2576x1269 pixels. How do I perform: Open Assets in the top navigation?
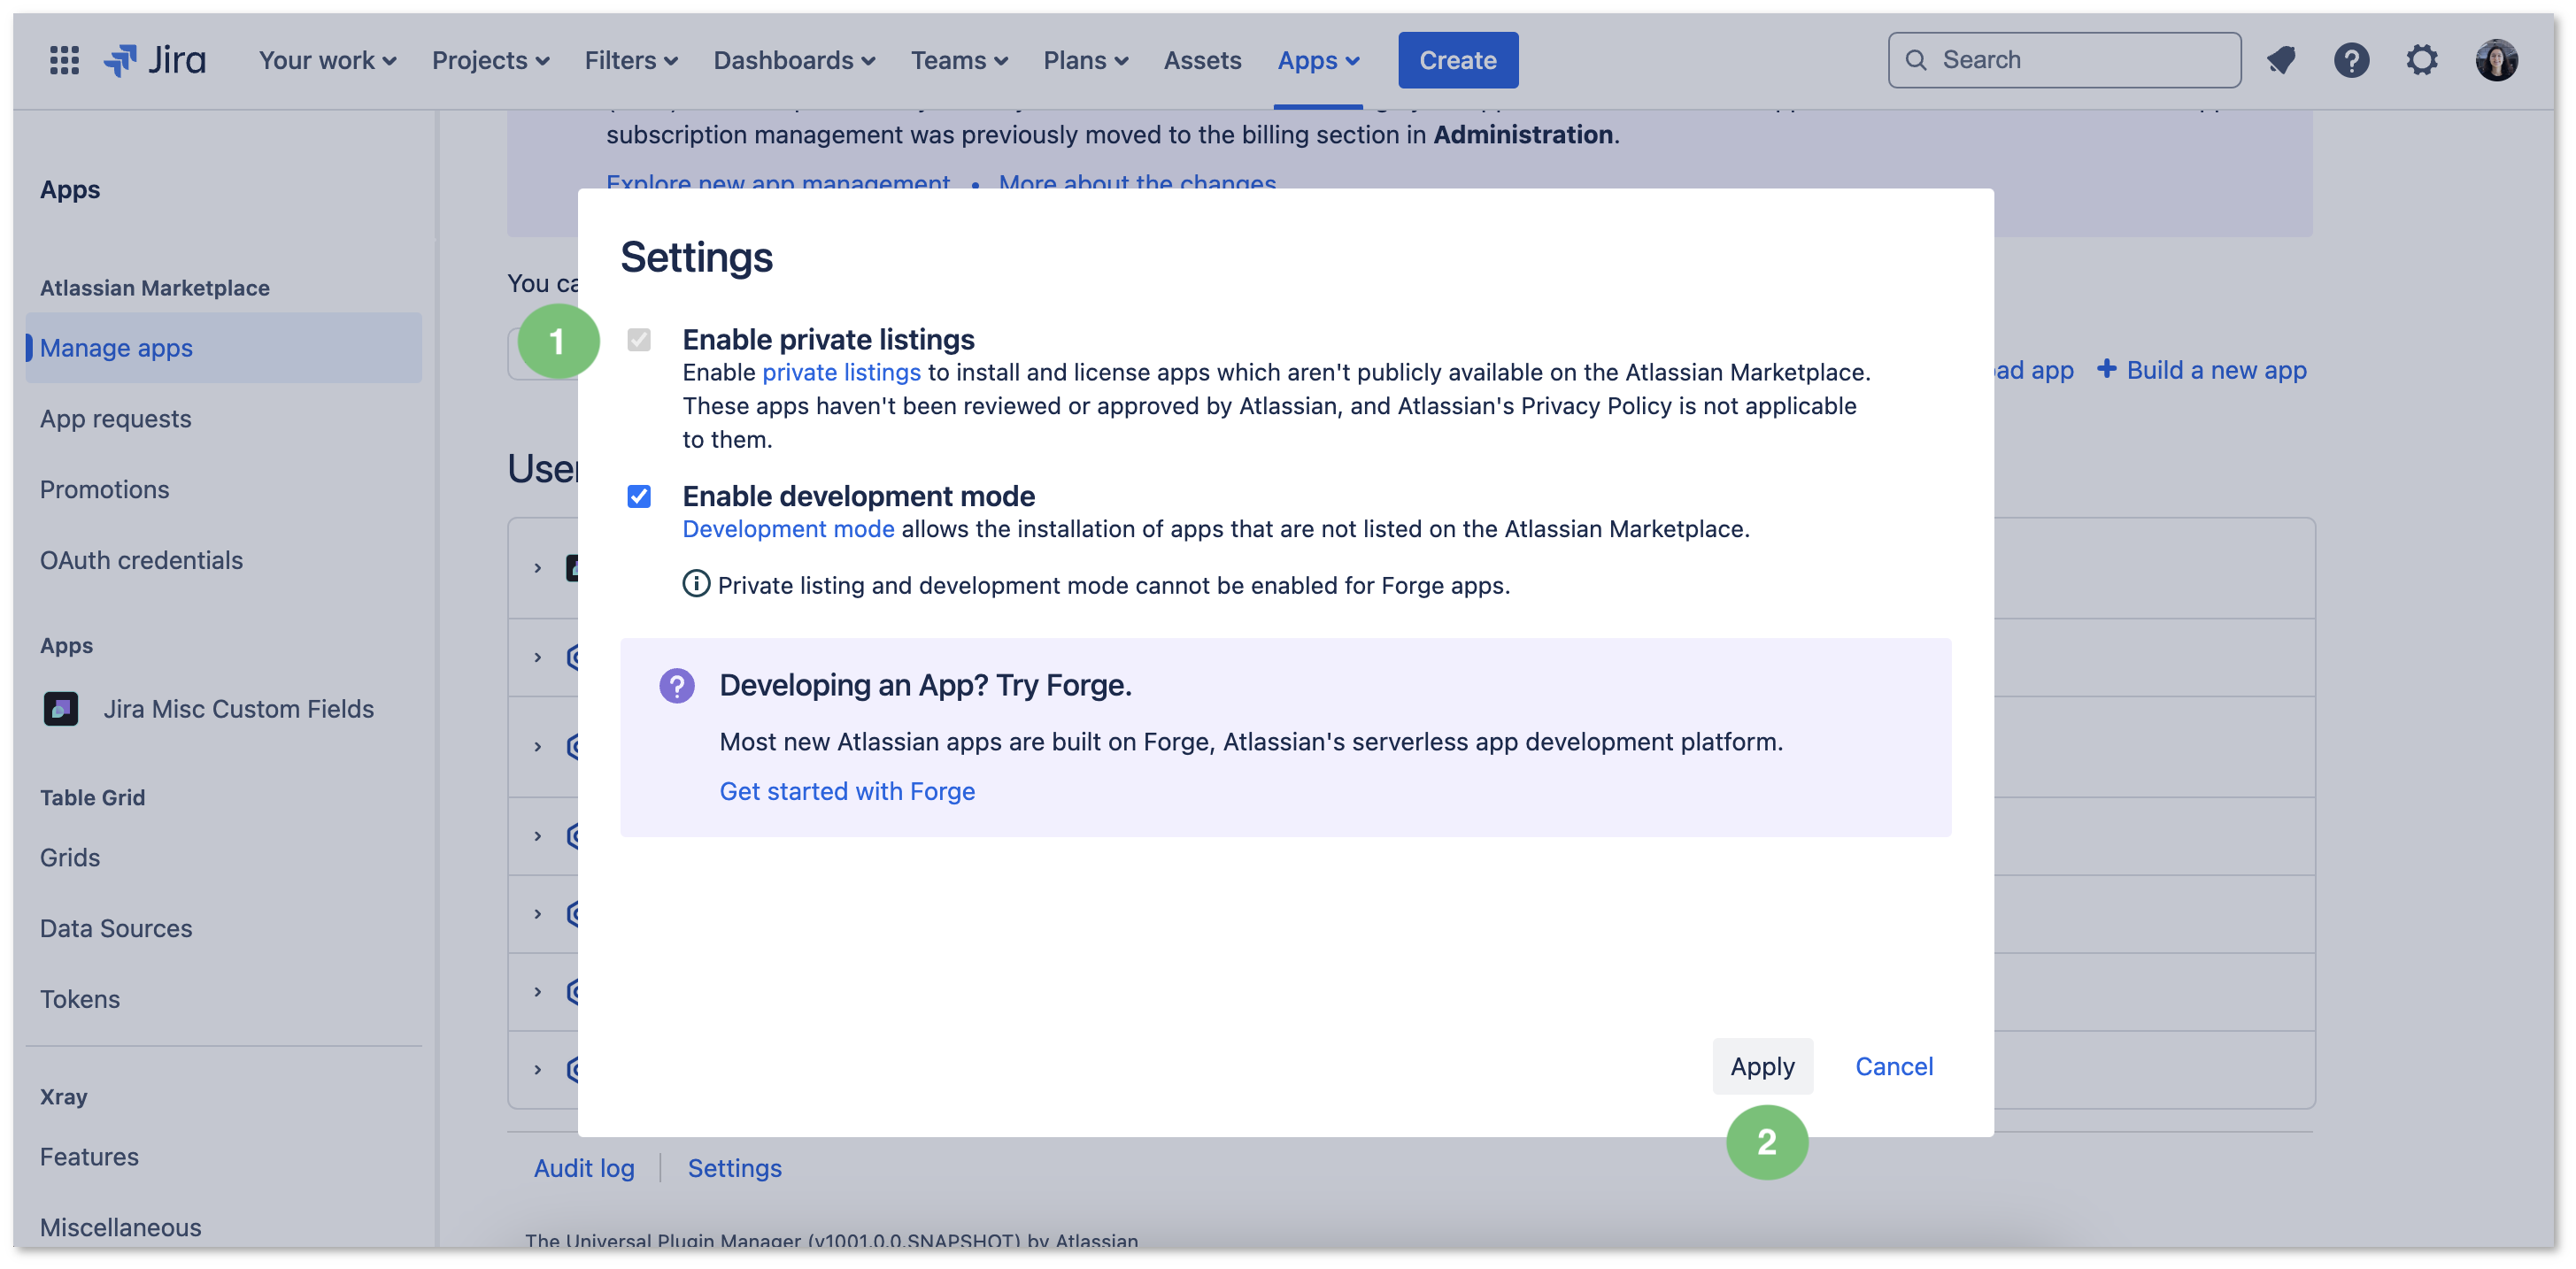click(1202, 60)
